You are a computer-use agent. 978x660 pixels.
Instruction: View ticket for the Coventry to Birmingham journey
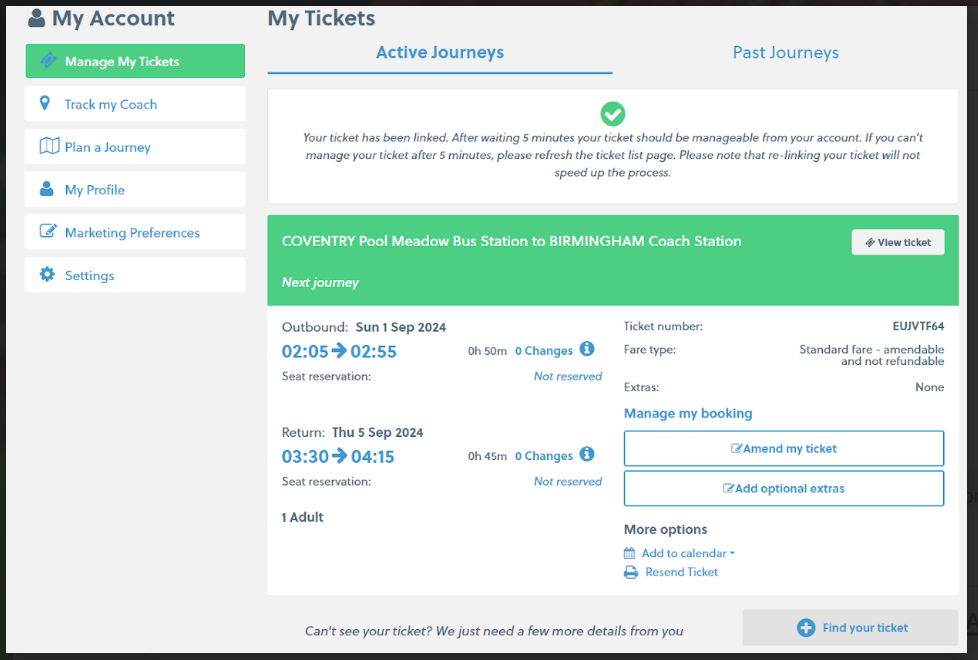click(897, 241)
